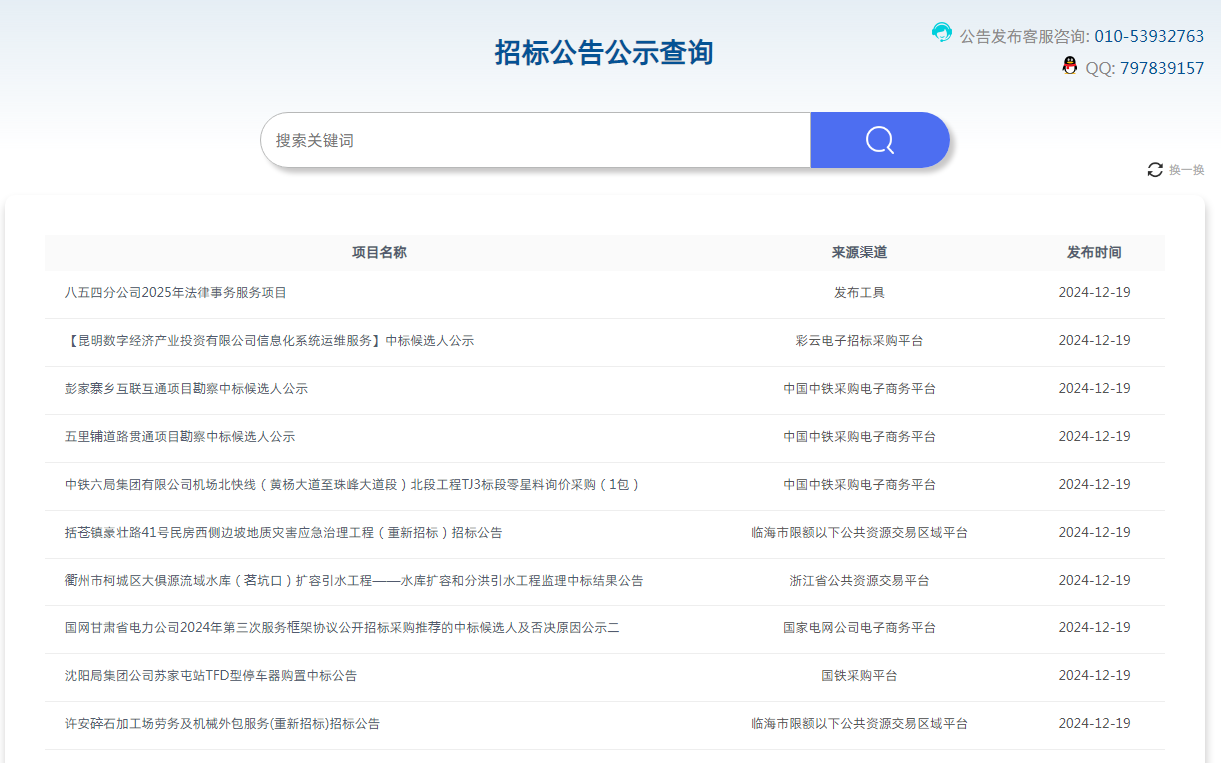
Task: Click the 发布时间 column header
Action: [x=1094, y=252]
